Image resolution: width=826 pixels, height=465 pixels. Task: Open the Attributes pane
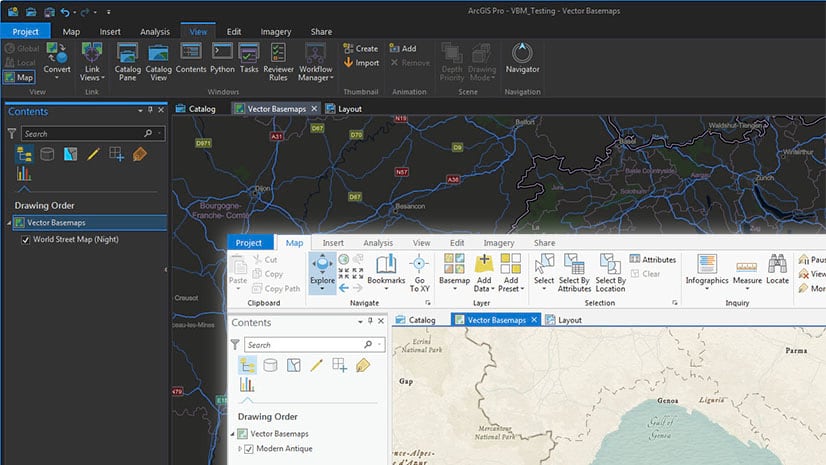click(653, 259)
